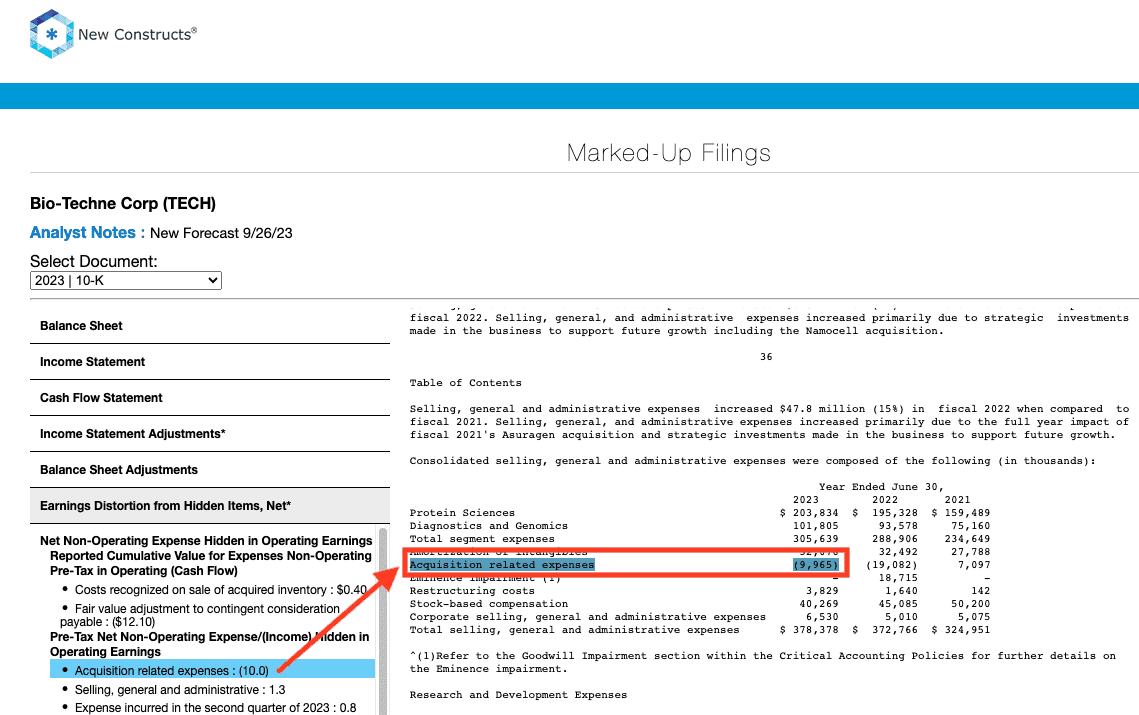Click the Stock-based compensation row label
The image size is (1139, 715).
(489, 604)
